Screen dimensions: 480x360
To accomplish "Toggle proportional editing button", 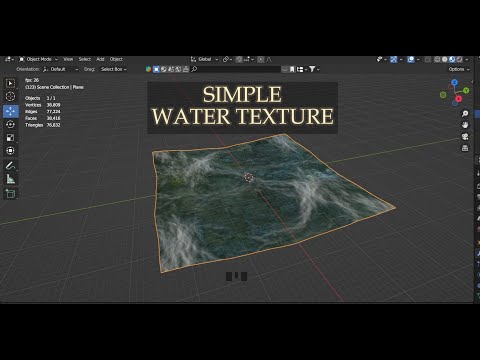I will point(261,59).
